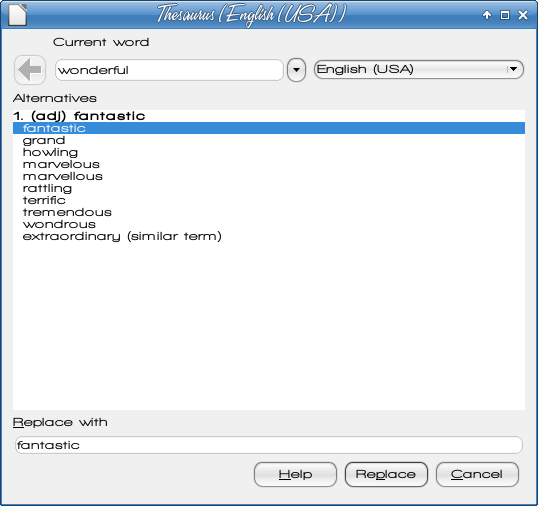Pick 'rattling' in alternatives list
The image size is (538, 506).
point(269,188)
